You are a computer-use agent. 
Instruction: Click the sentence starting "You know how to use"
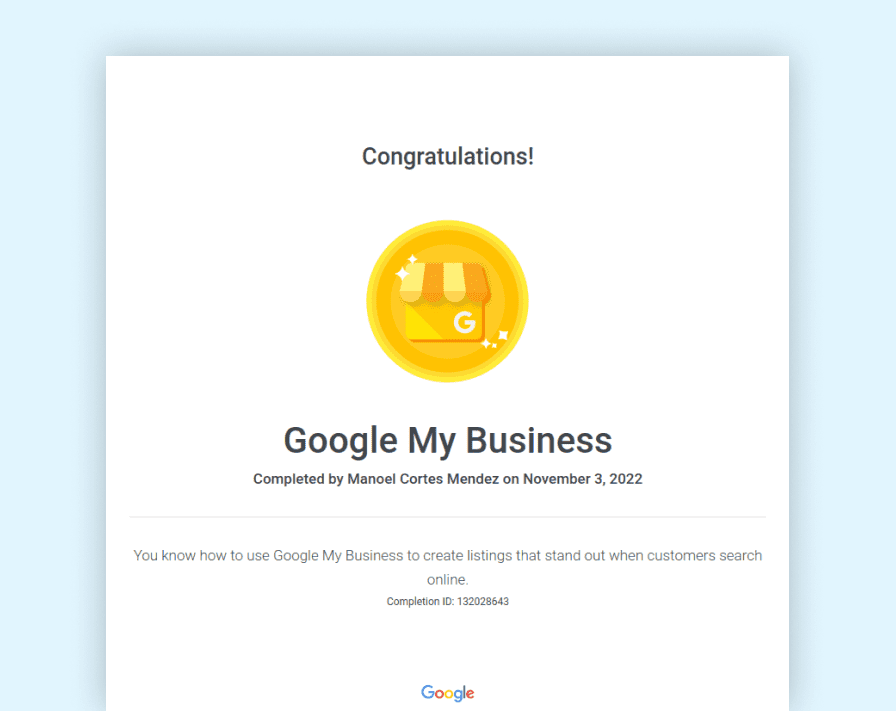click(x=447, y=555)
